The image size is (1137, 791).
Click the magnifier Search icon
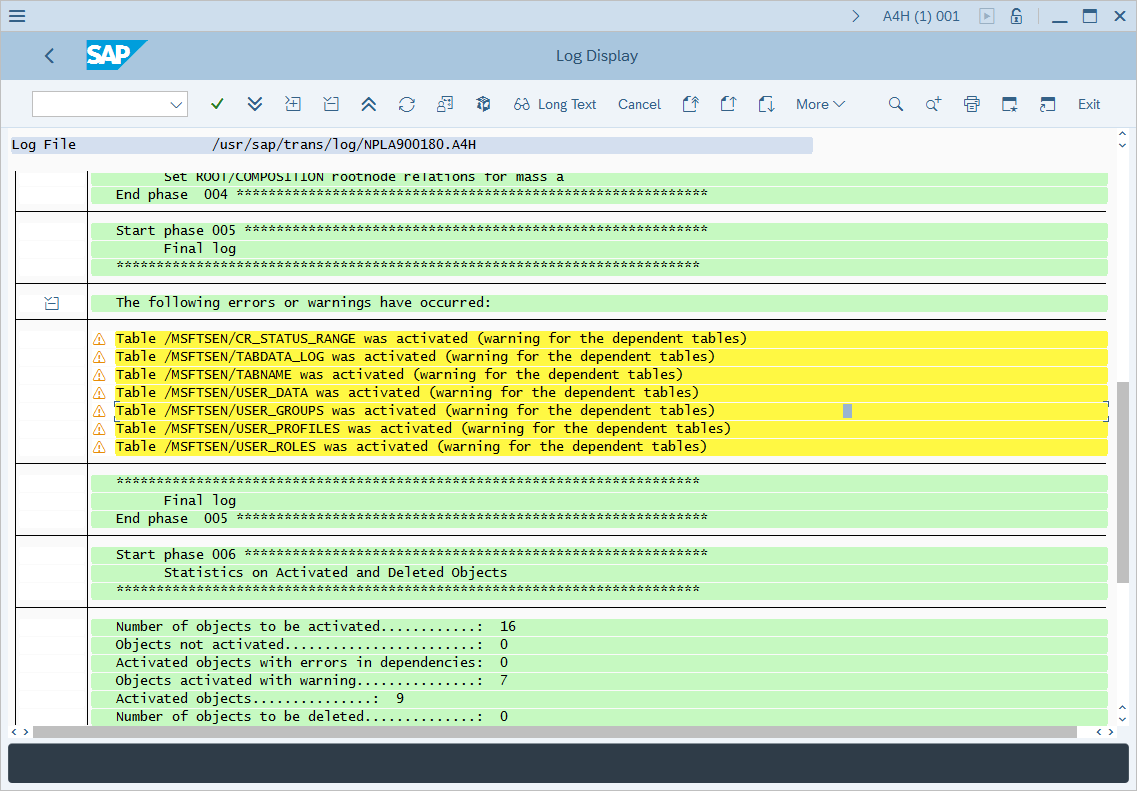click(x=895, y=104)
